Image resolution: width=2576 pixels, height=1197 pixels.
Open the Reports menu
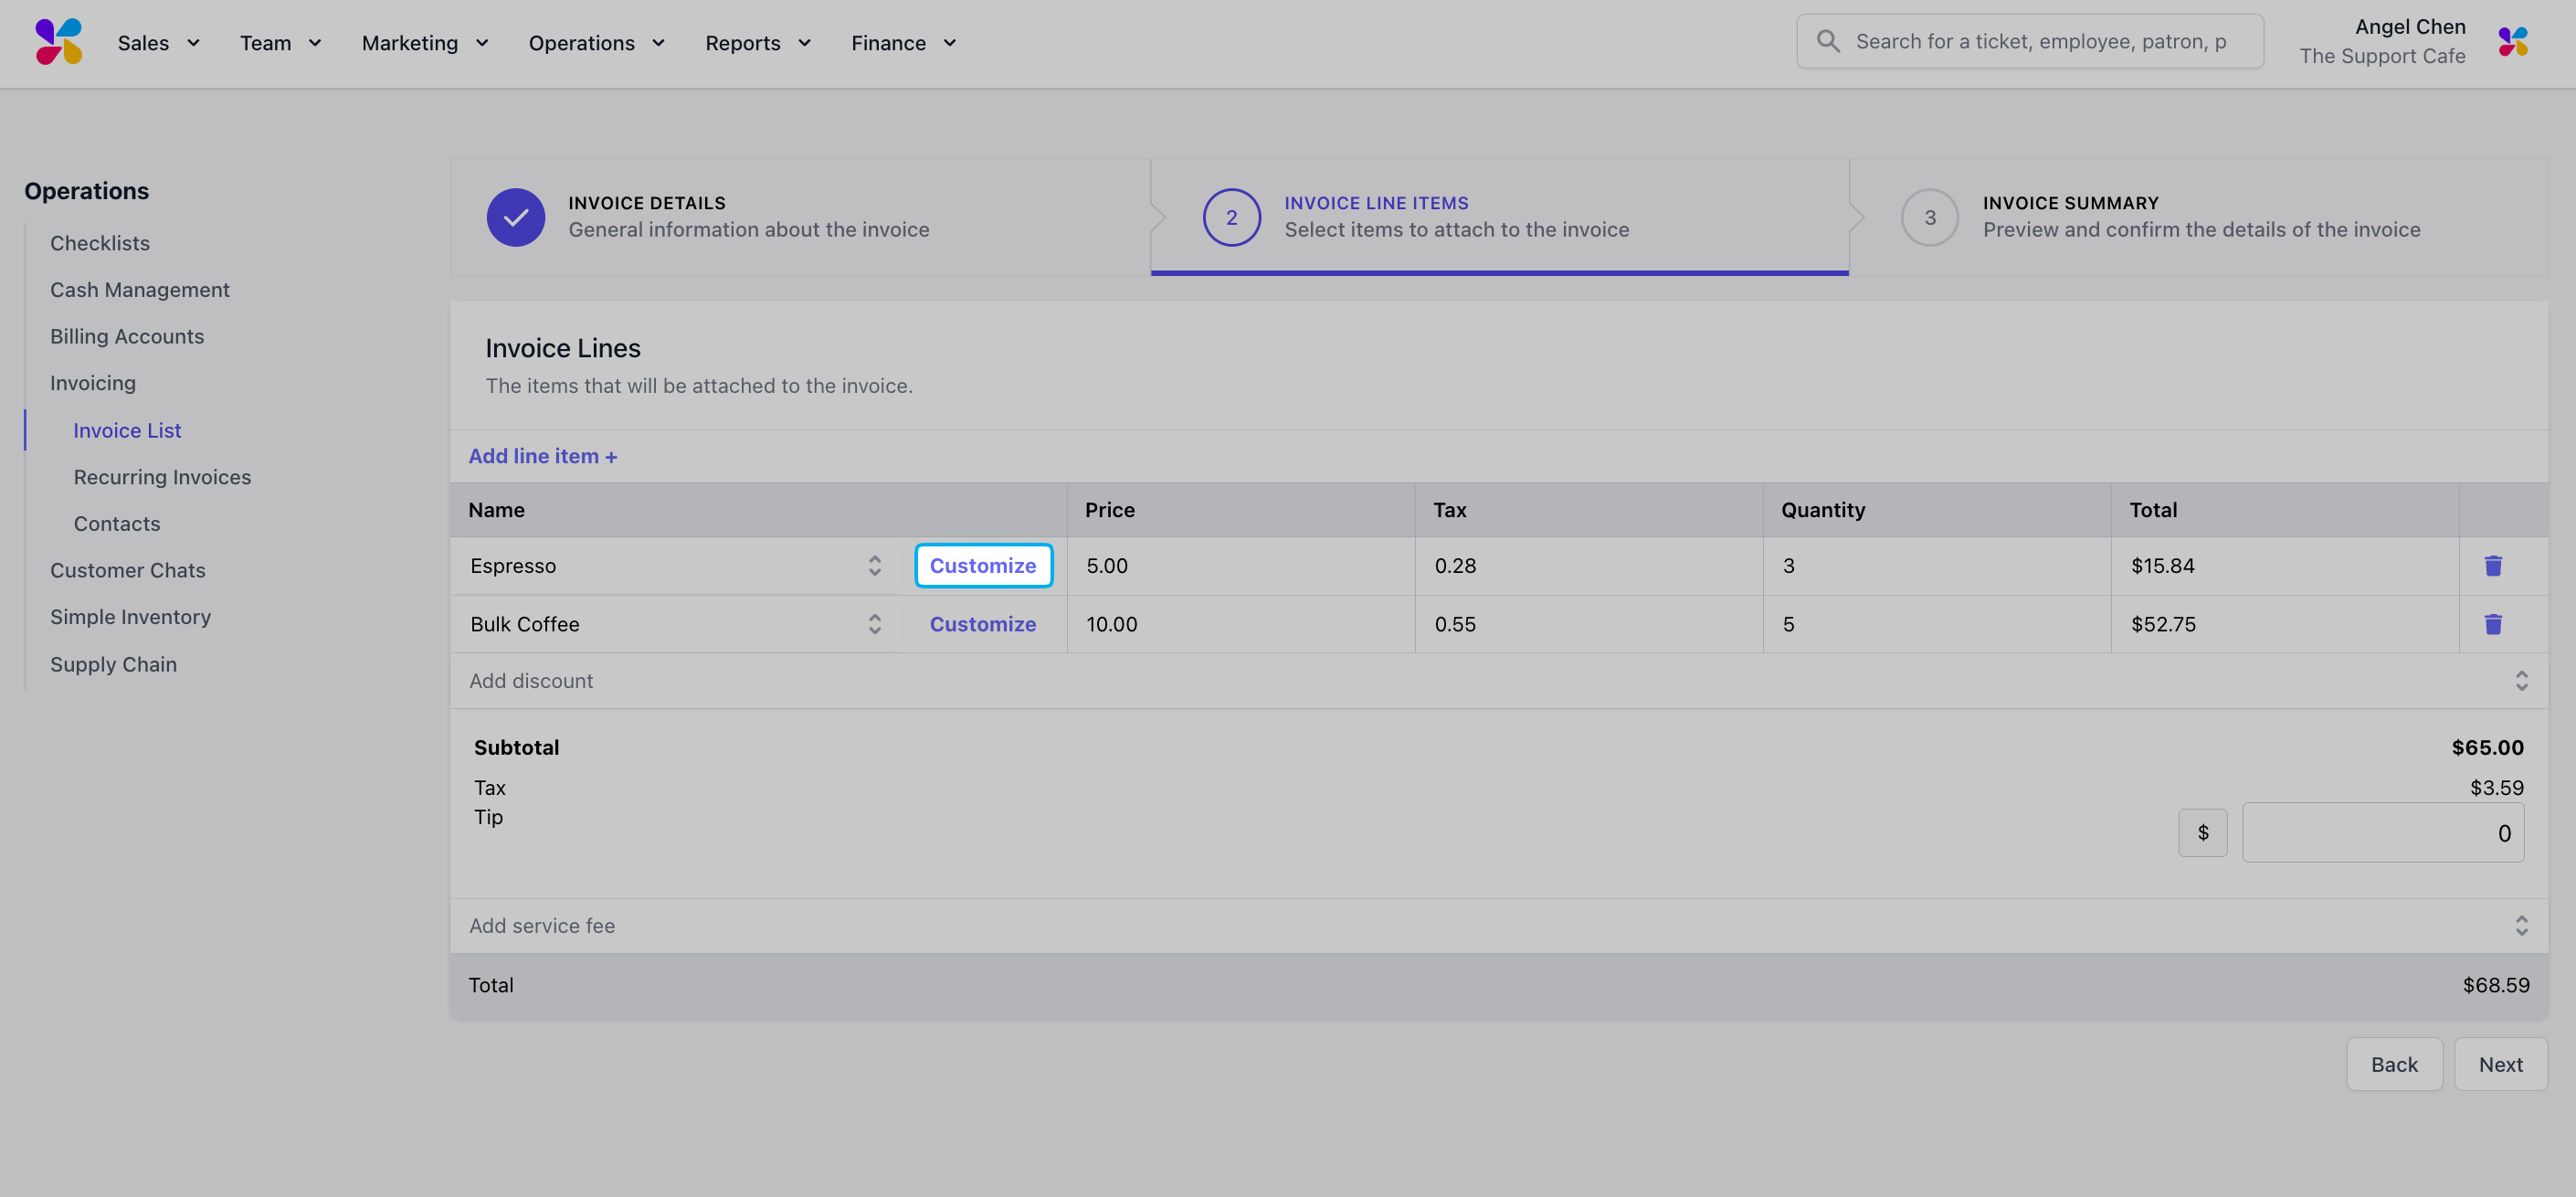(x=758, y=43)
